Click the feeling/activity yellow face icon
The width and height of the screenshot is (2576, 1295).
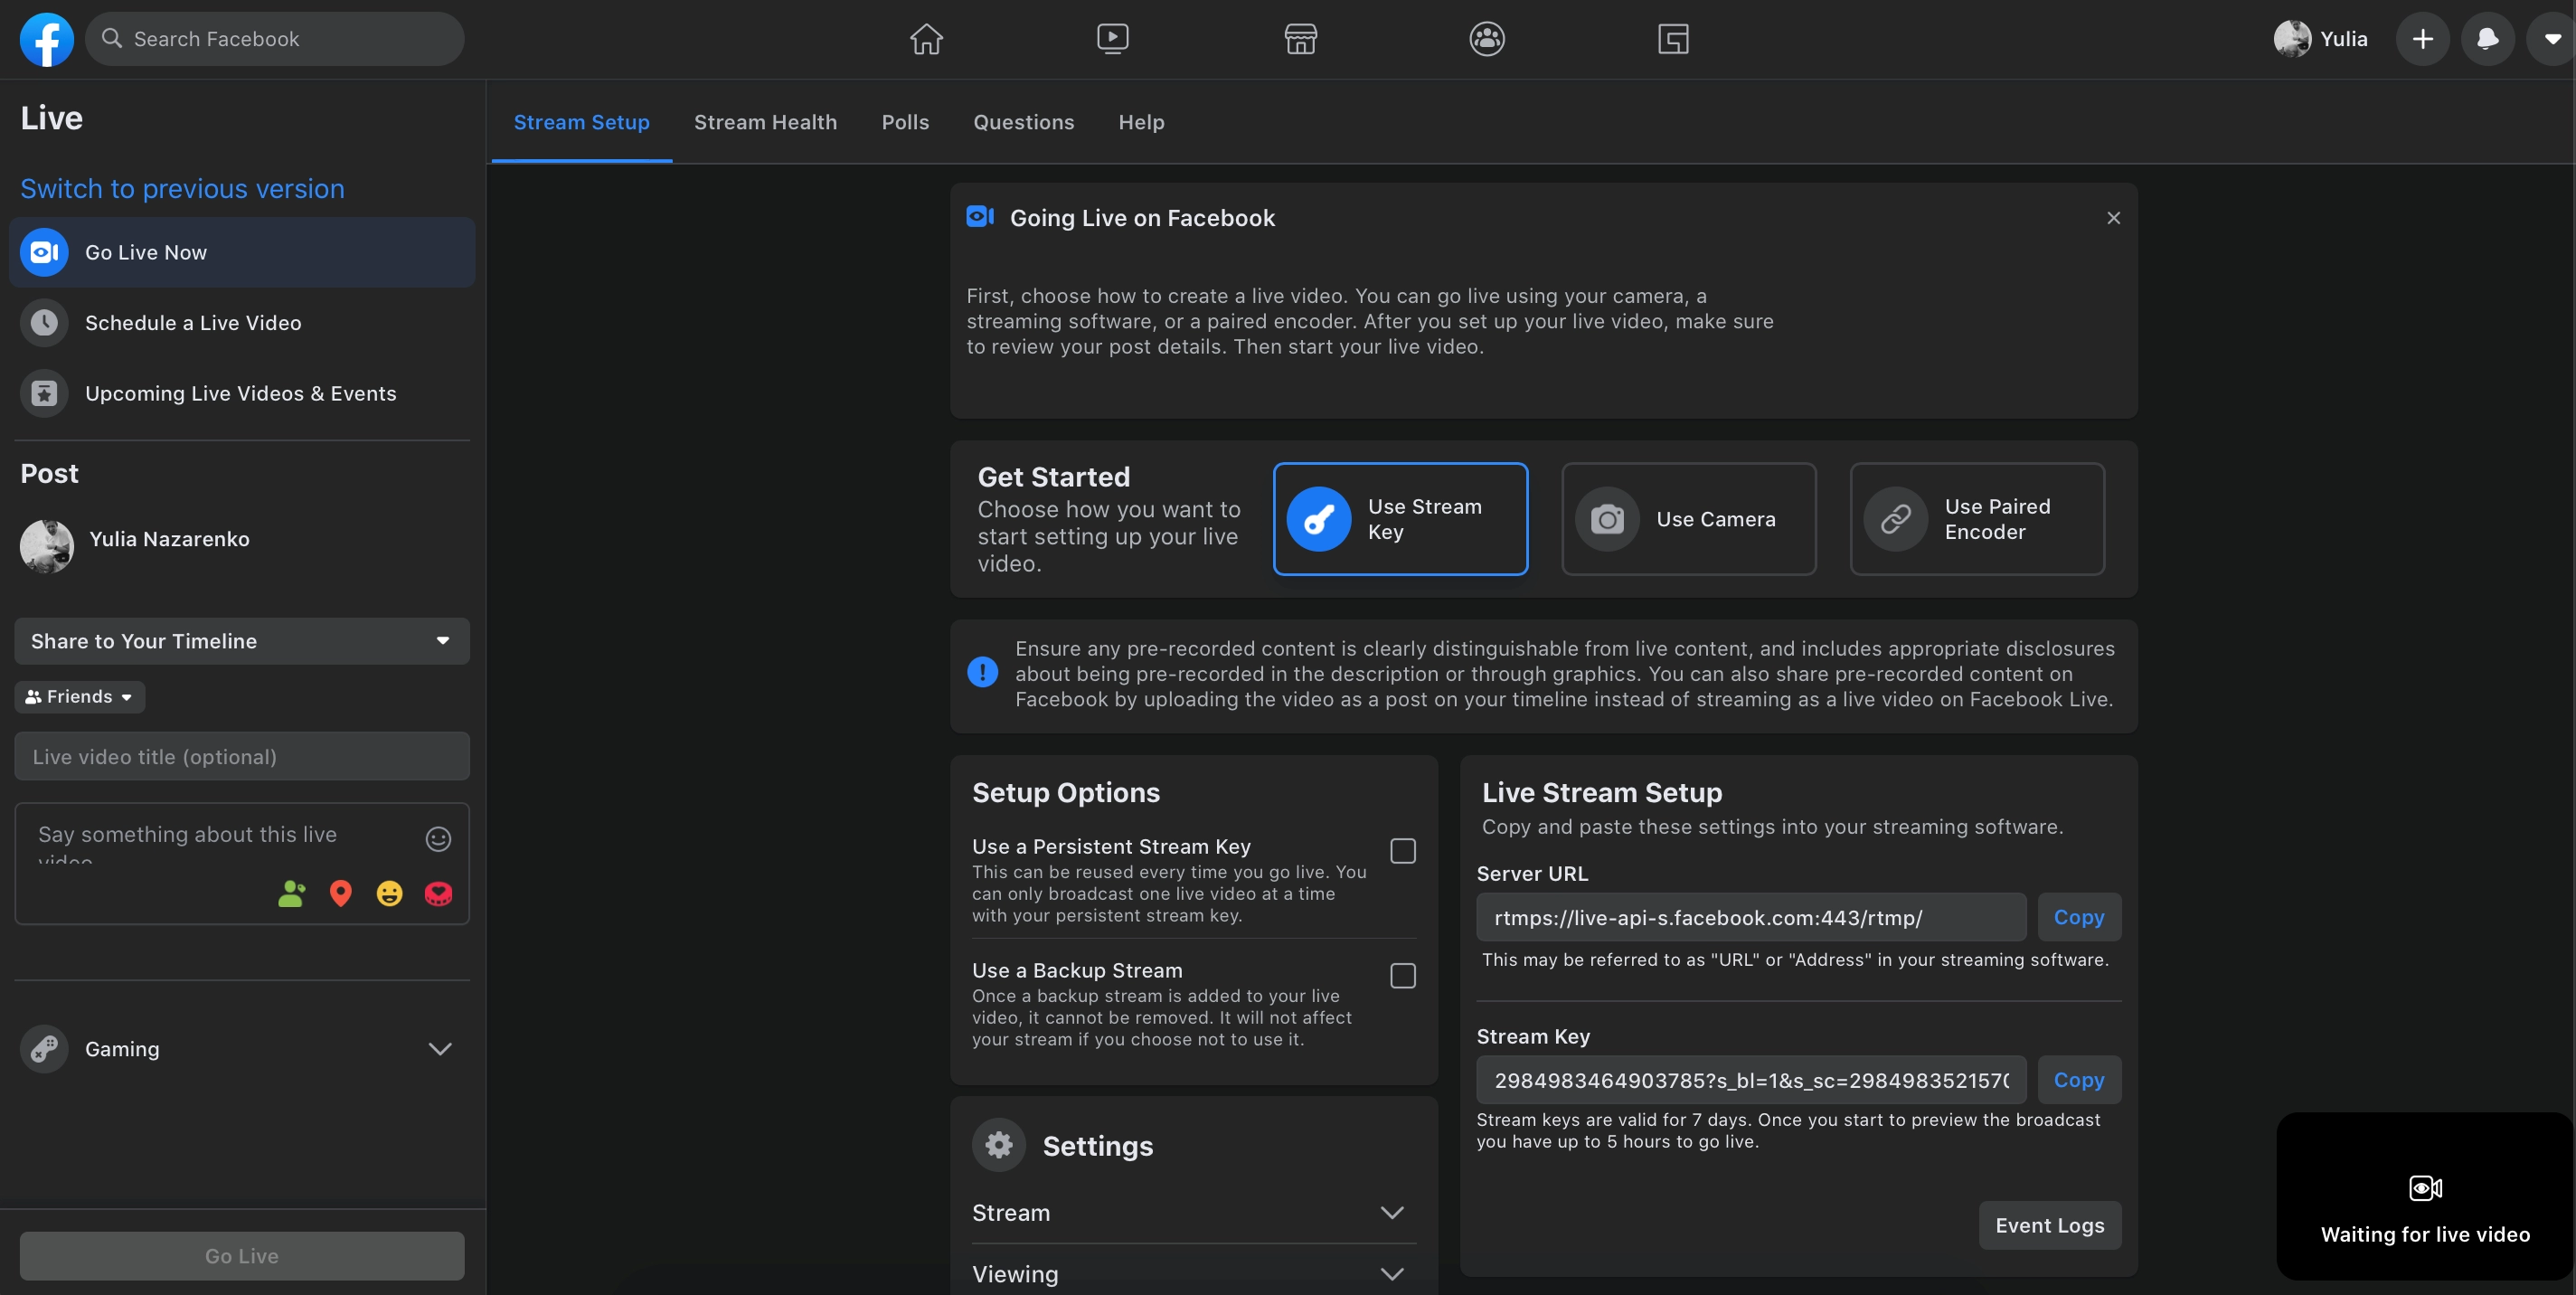pos(389,893)
